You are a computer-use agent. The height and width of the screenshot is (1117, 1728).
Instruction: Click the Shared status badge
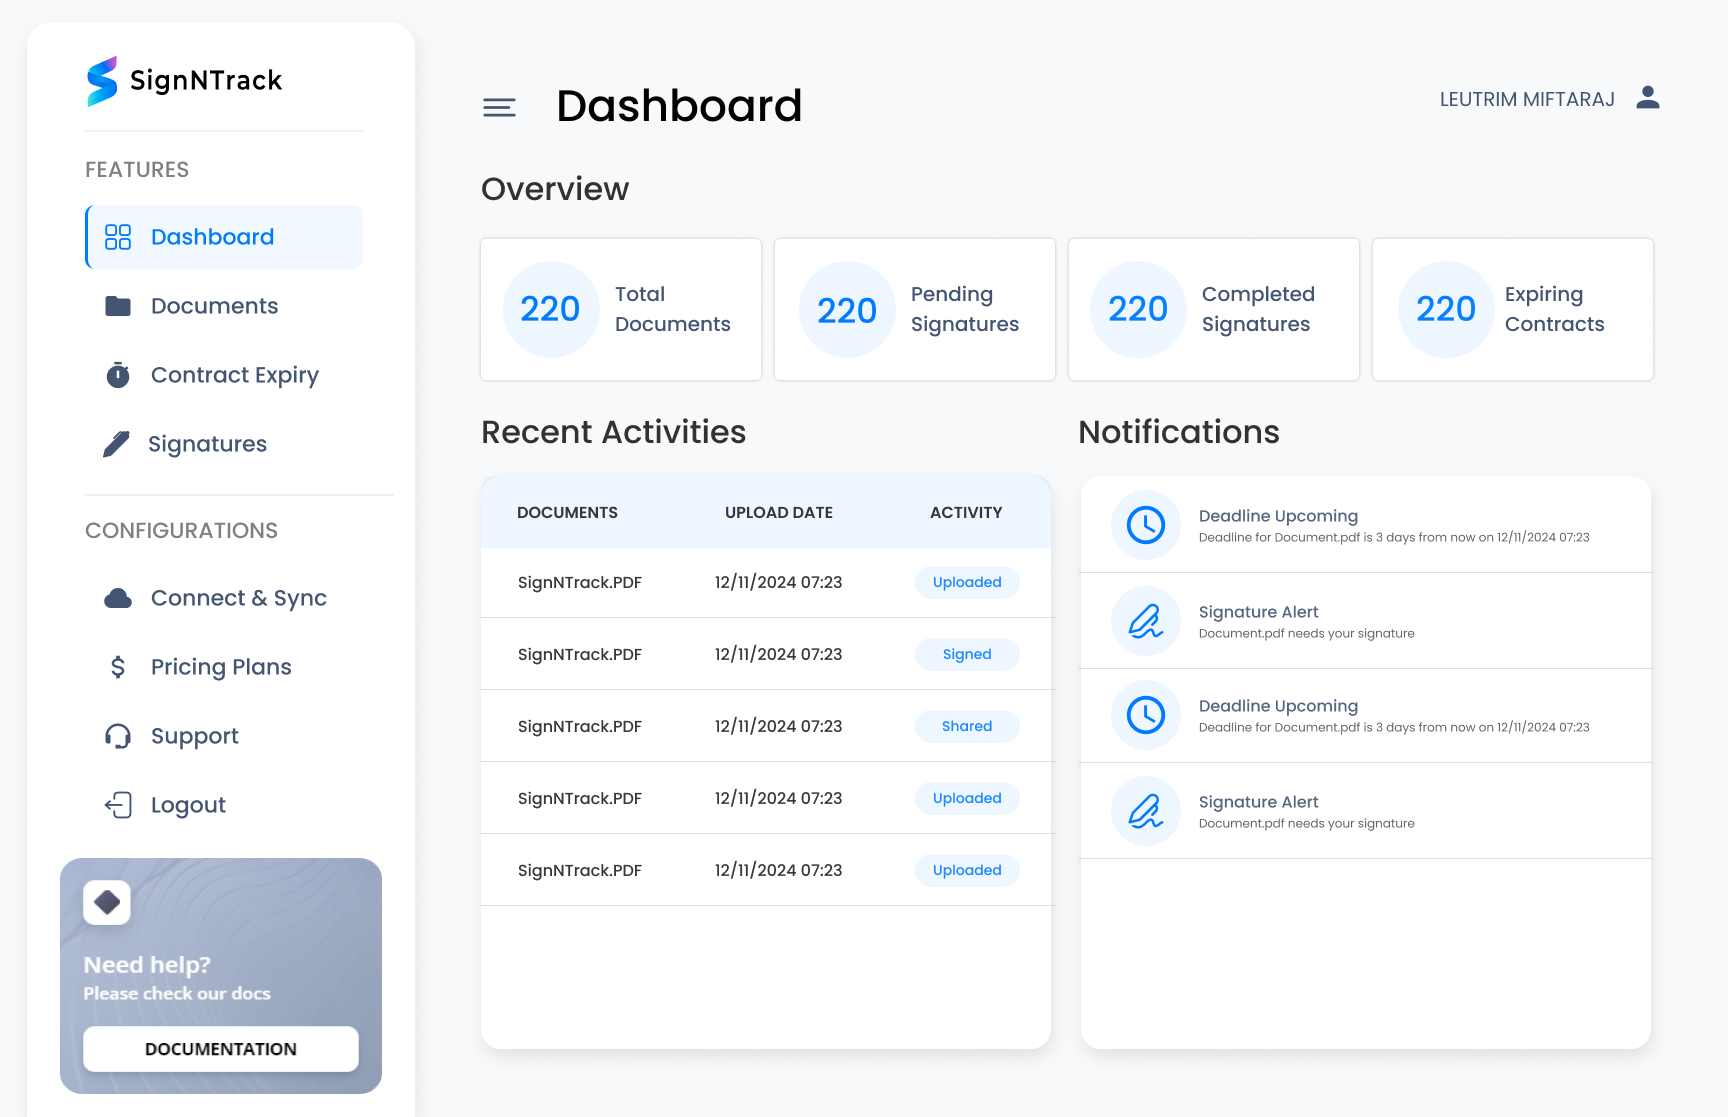click(x=966, y=726)
